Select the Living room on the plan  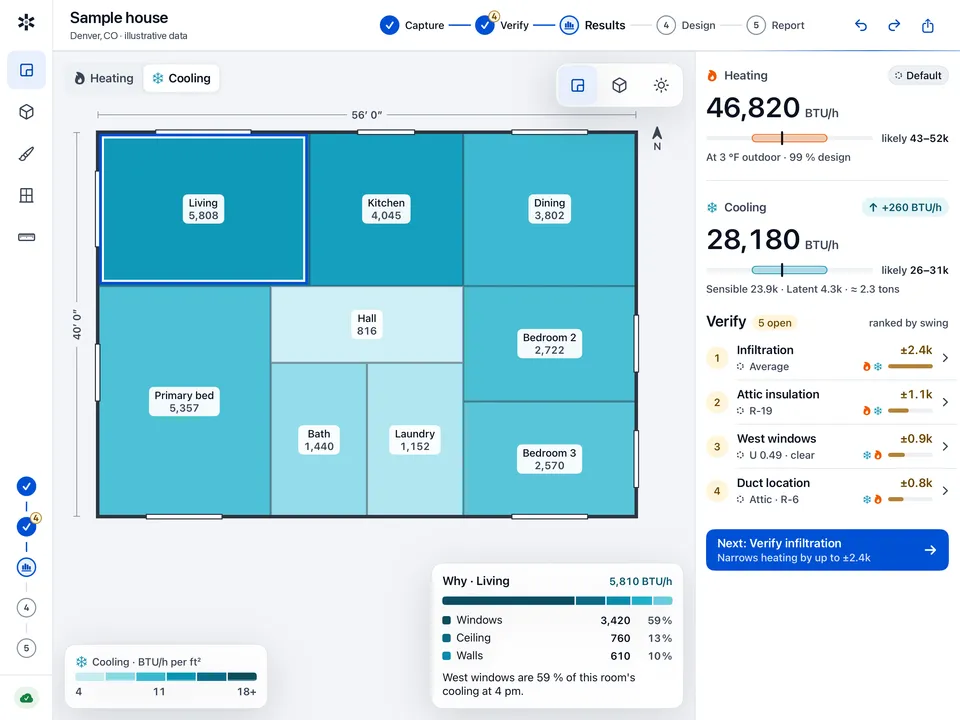(203, 209)
